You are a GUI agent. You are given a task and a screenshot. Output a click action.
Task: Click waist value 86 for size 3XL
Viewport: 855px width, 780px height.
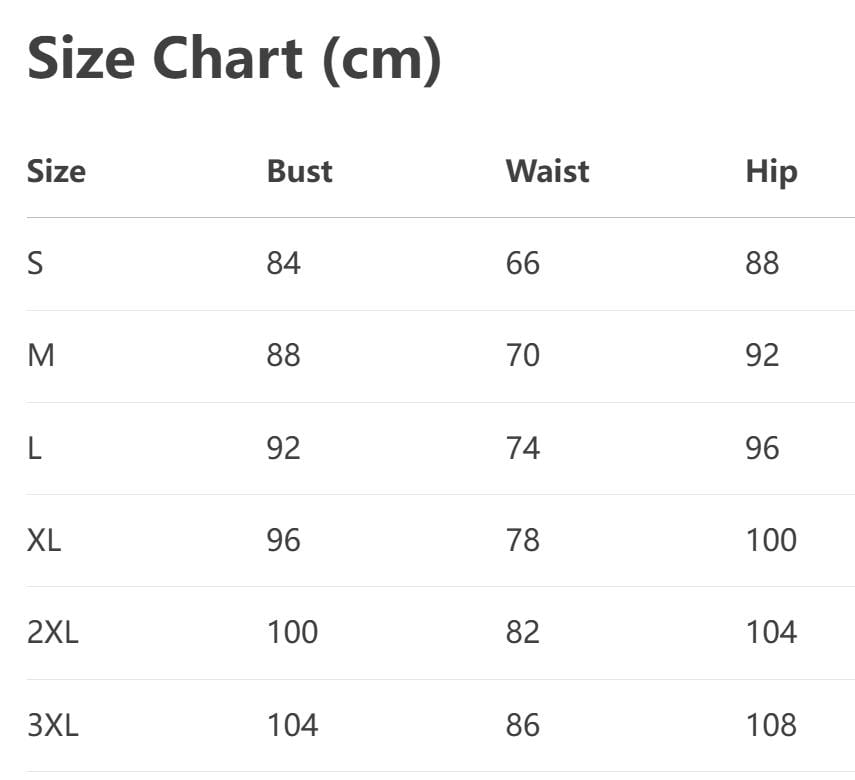pos(522,724)
